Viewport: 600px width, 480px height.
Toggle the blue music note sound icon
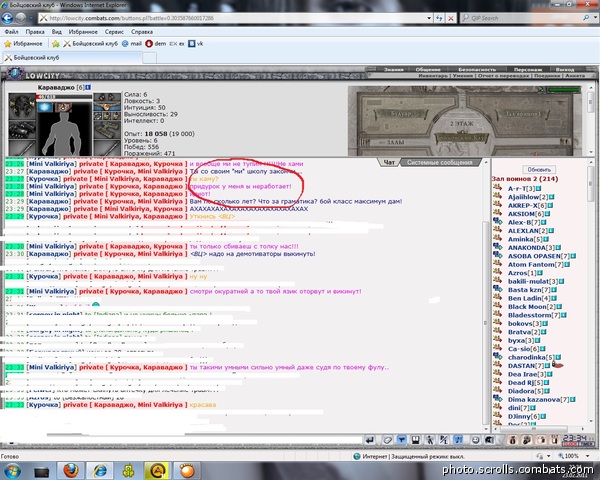(458, 440)
